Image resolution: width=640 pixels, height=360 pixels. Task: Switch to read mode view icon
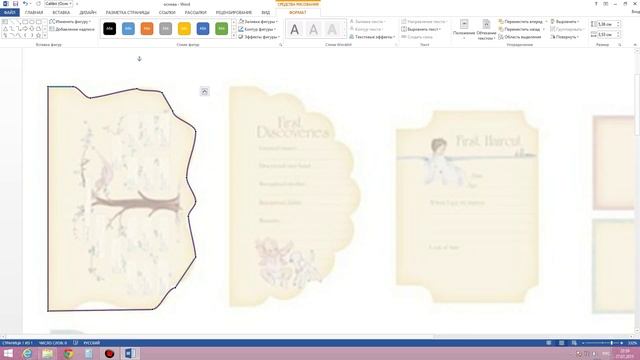[549, 343]
